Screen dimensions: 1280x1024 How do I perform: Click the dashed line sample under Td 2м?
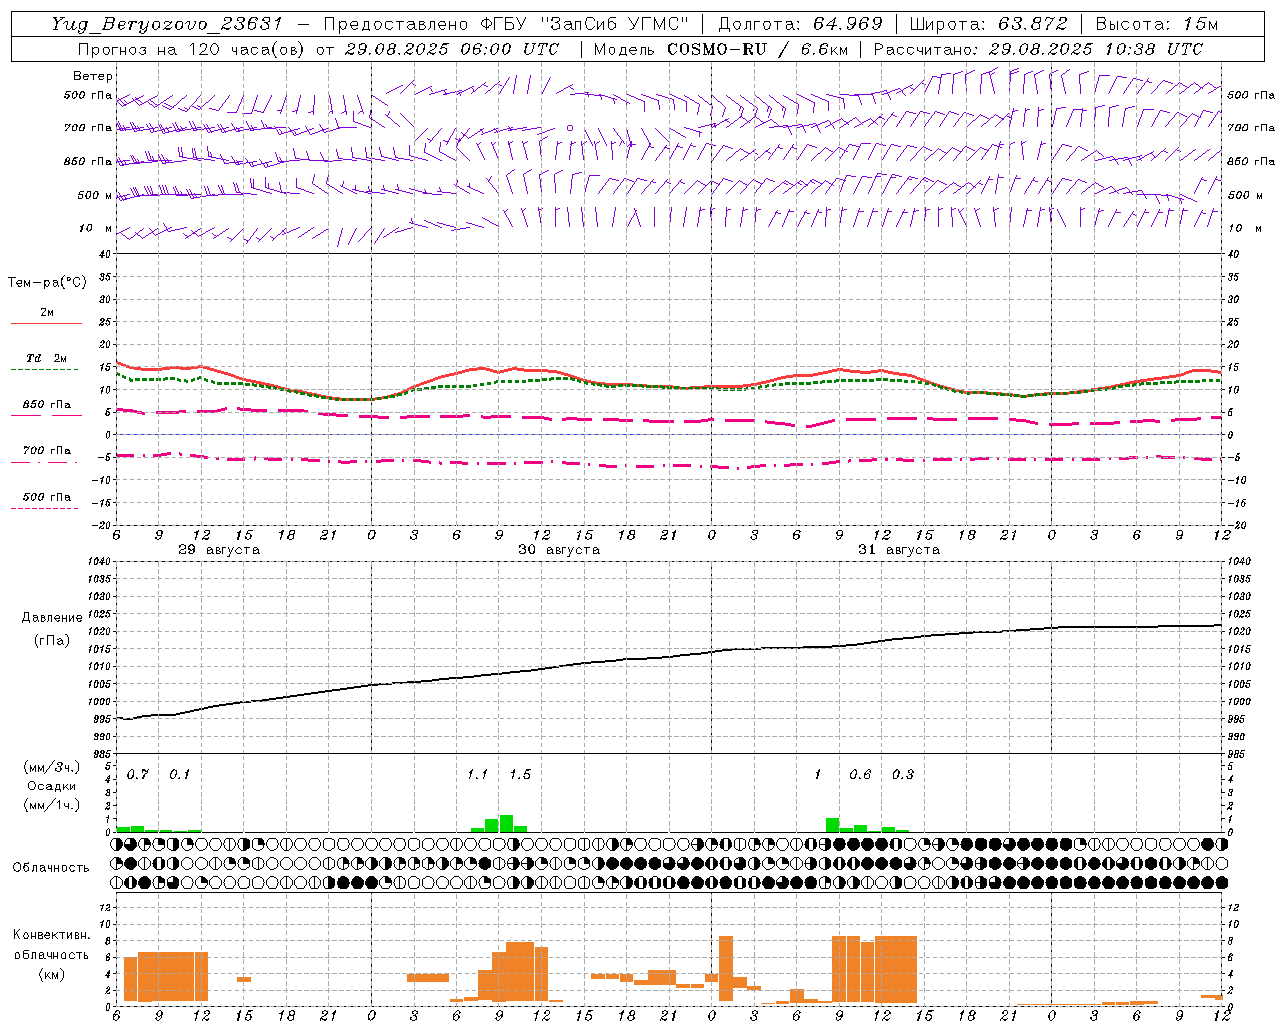point(44,370)
